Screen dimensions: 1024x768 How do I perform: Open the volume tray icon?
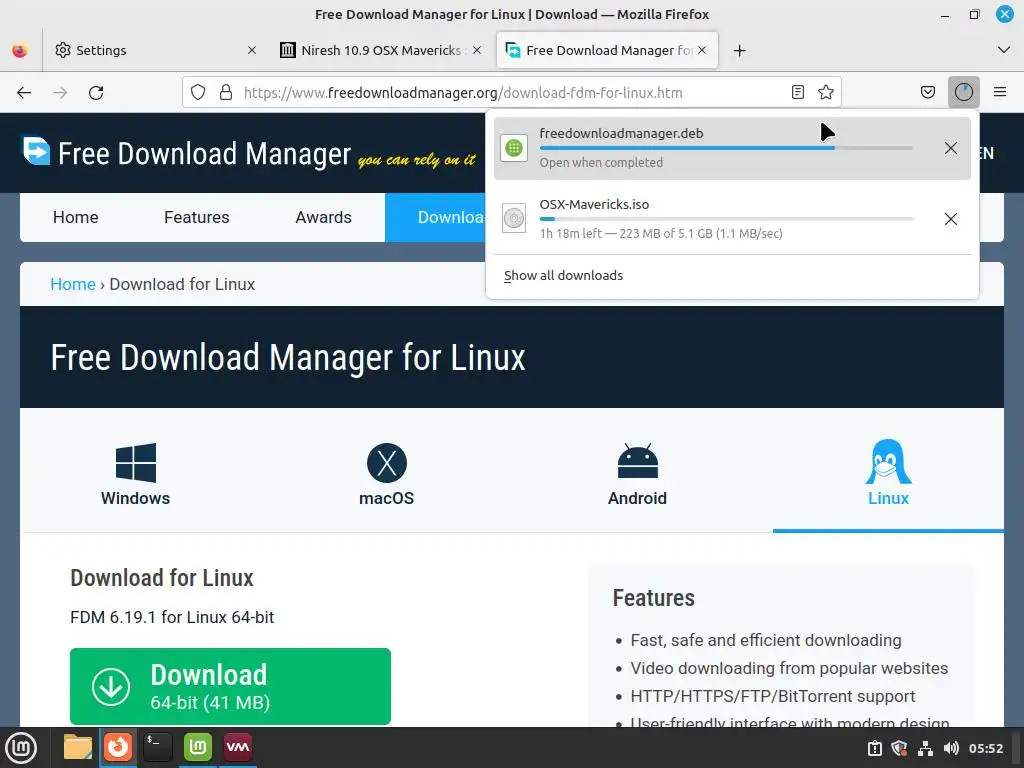coord(951,748)
